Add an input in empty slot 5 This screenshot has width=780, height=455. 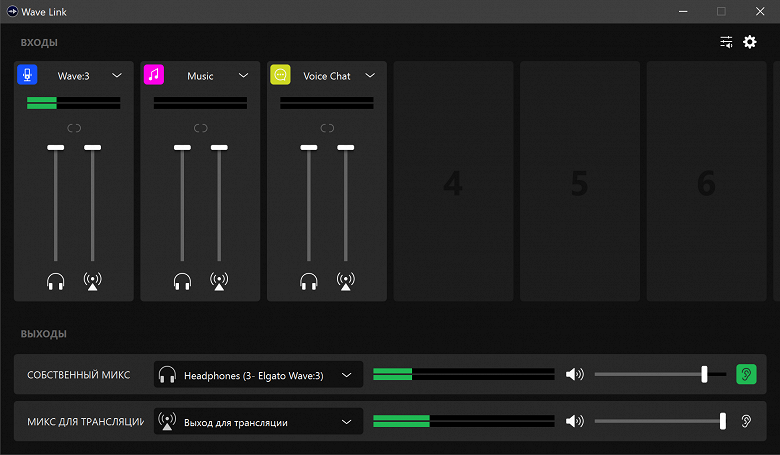(580, 182)
